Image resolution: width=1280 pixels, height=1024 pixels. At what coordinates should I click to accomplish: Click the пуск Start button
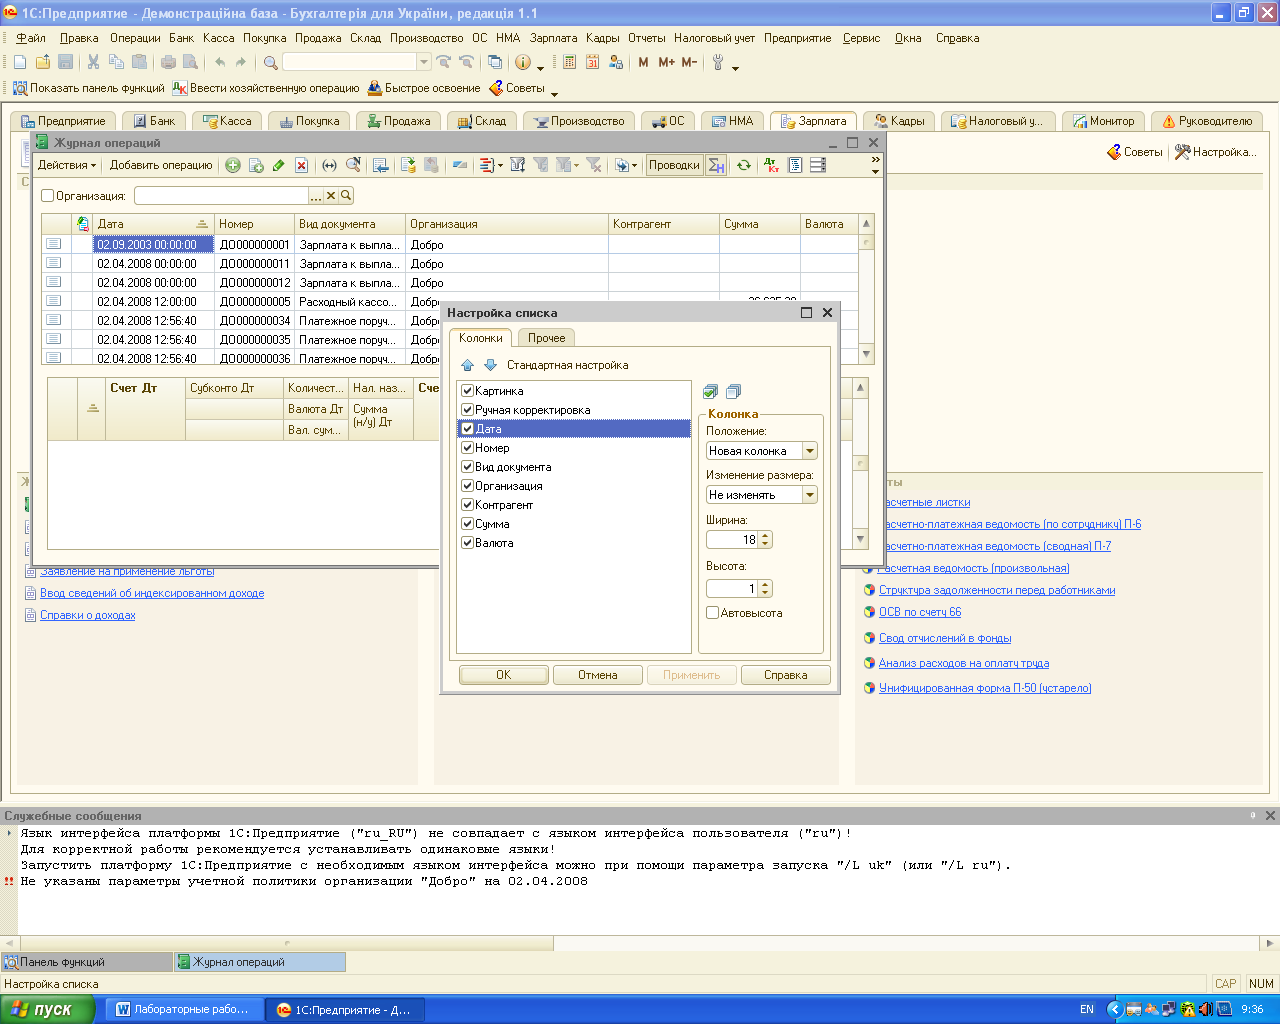point(48,1010)
